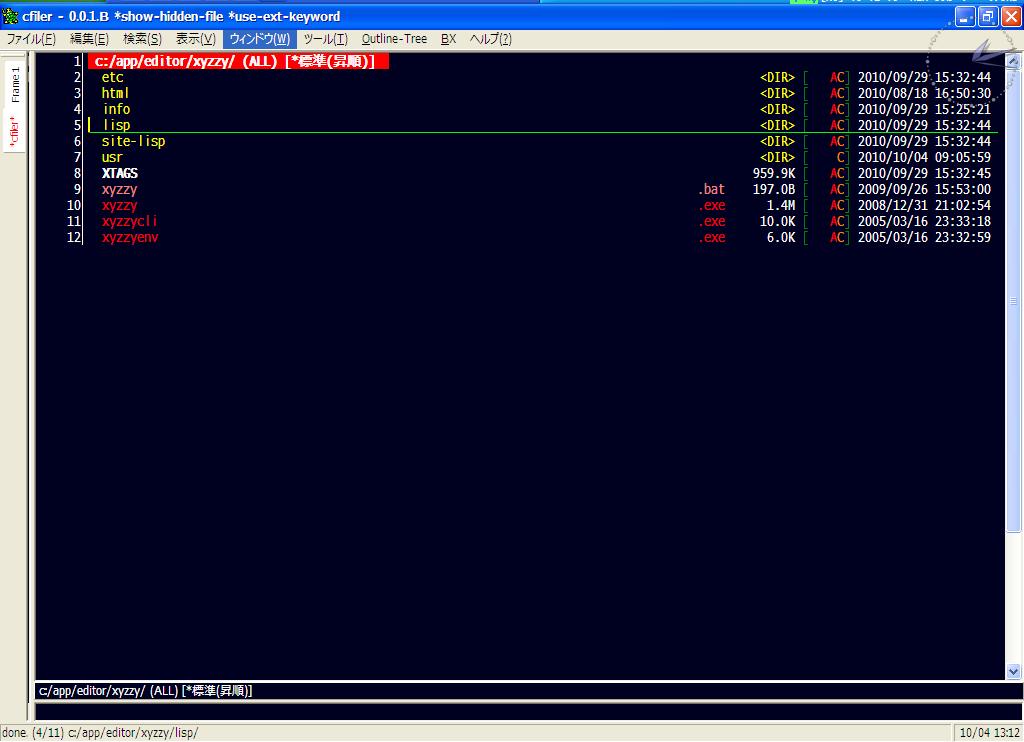Select the xyzzycli file

click(x=129, y=221)
